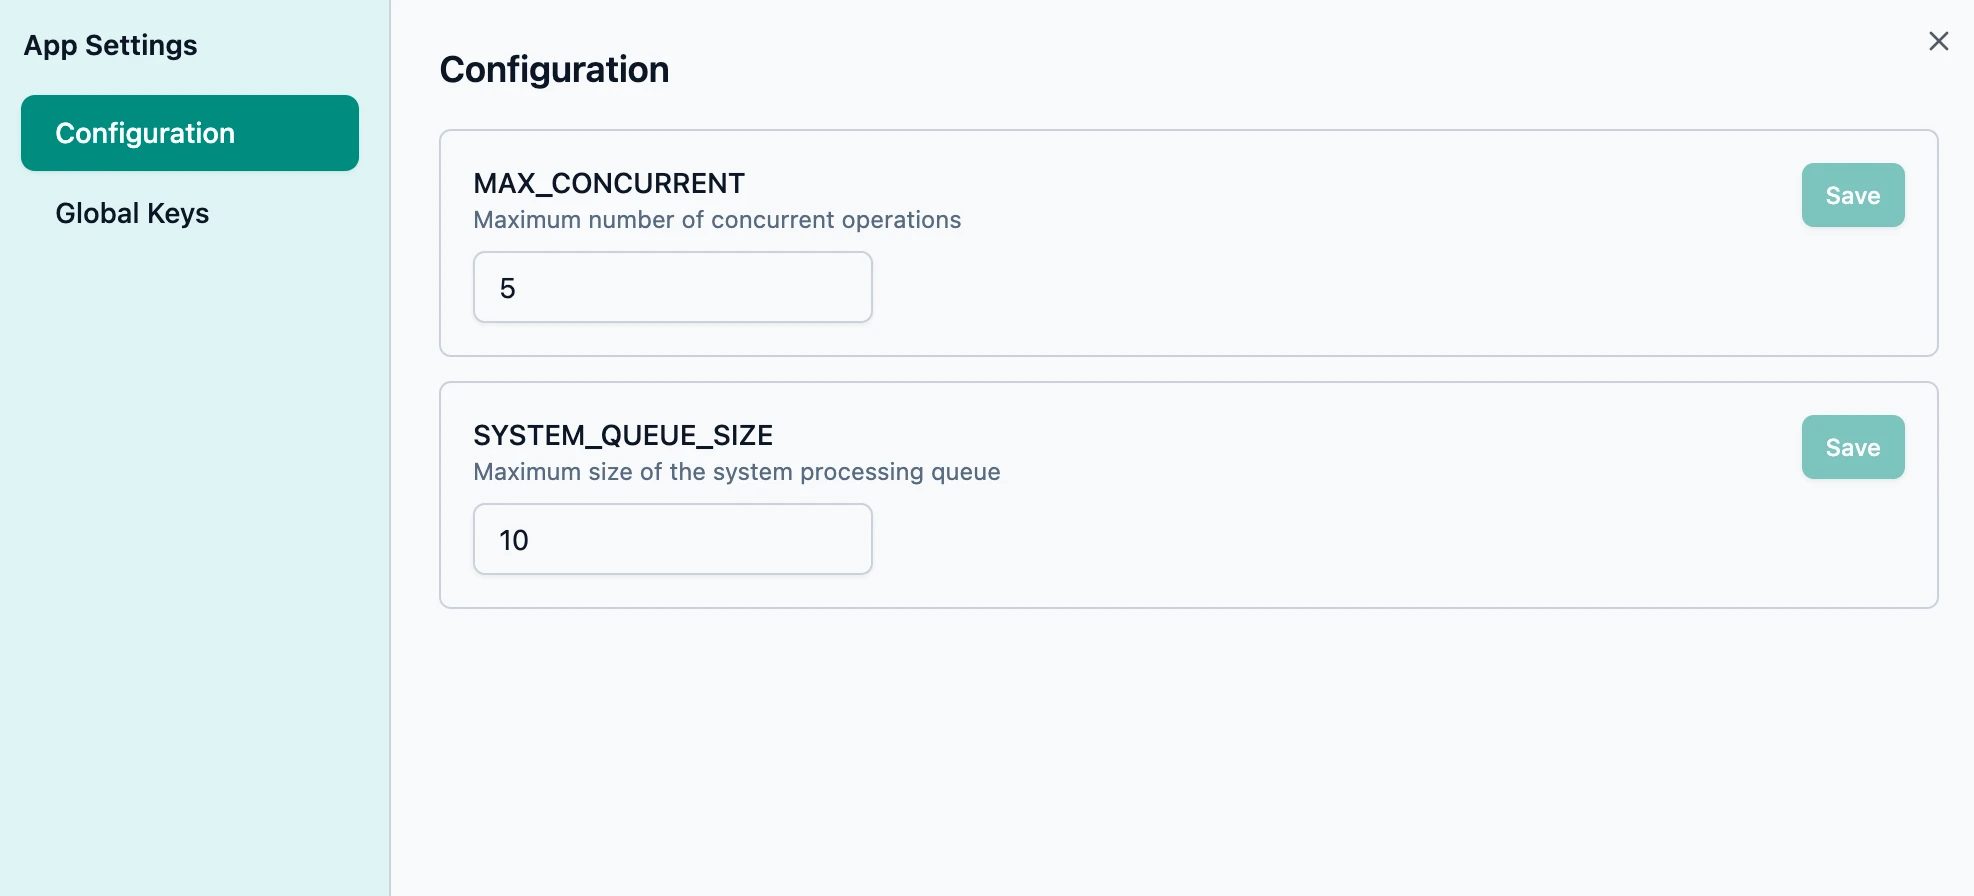The width and height of the screenshot is (1974, 896).
Task: Click the system processing queue description
Action: coord(737,472)
